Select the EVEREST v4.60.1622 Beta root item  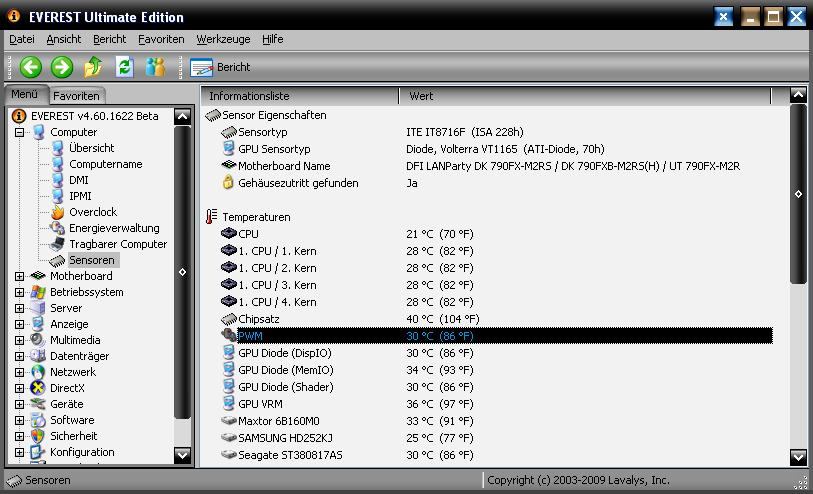[x=94, y=116]
